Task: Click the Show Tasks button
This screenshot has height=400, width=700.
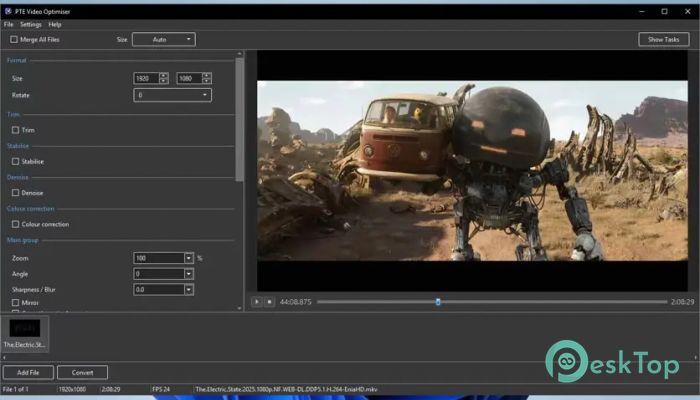Action: 663,39
